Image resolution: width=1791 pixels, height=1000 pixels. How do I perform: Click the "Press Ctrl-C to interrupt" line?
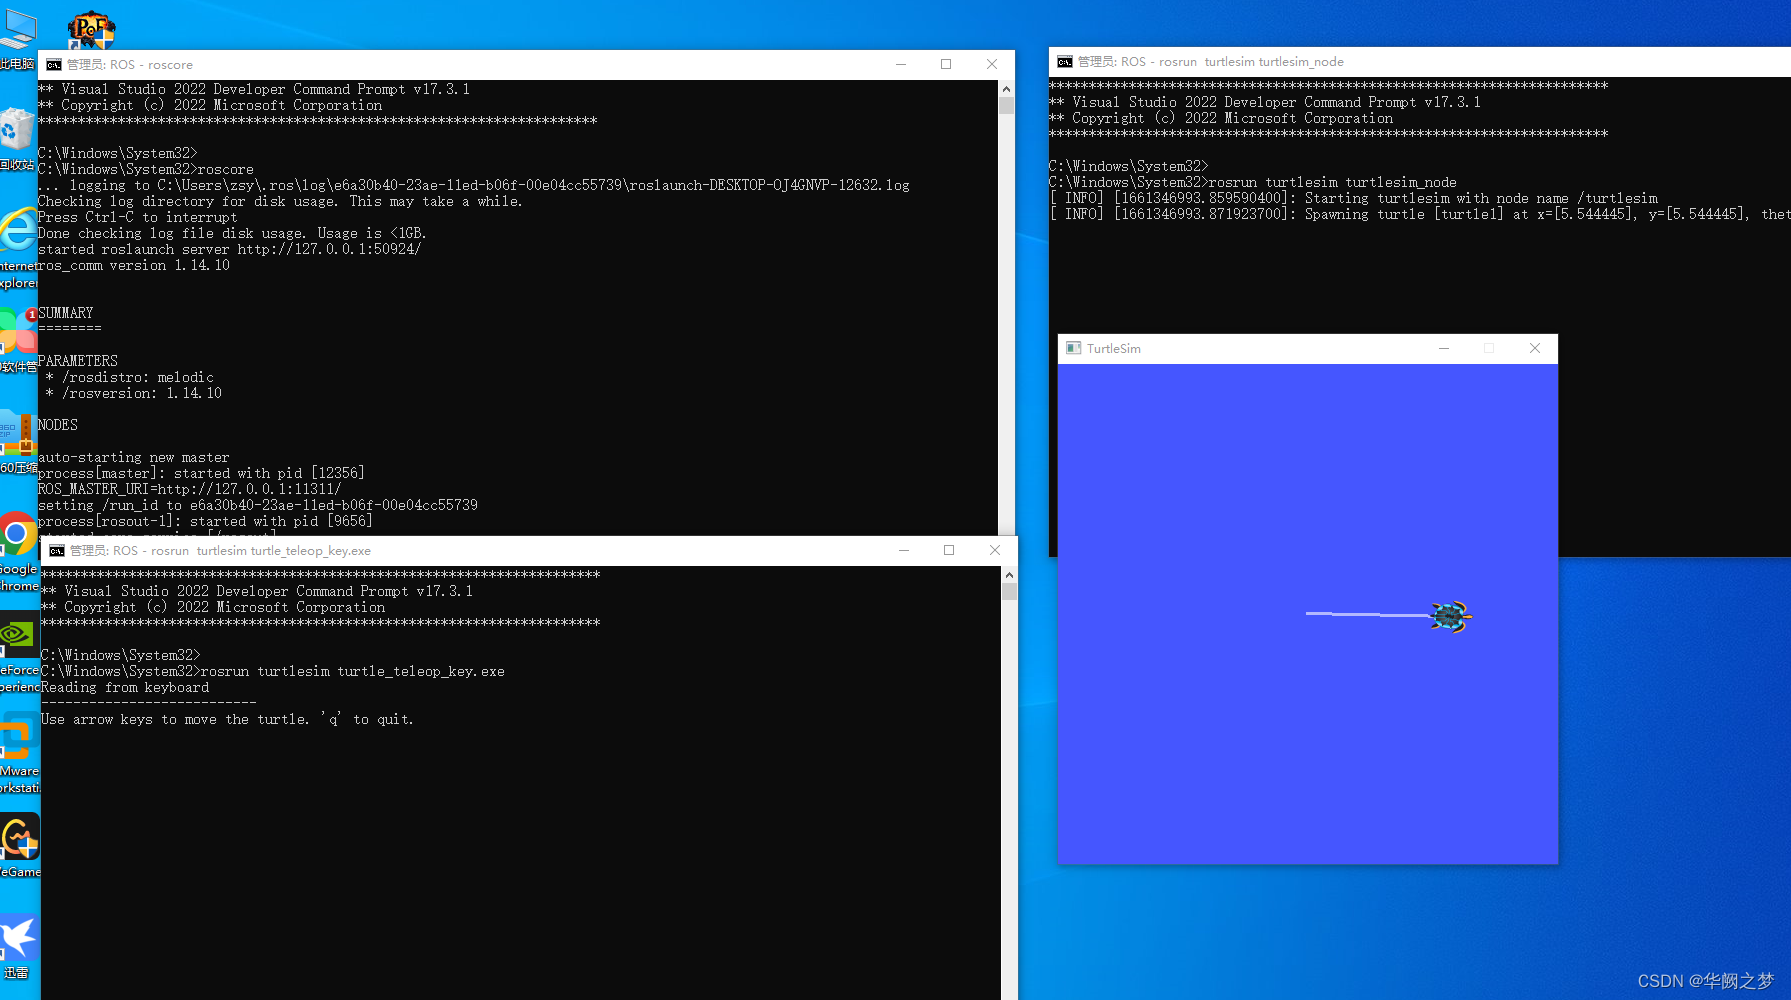[x=138, y=217]
